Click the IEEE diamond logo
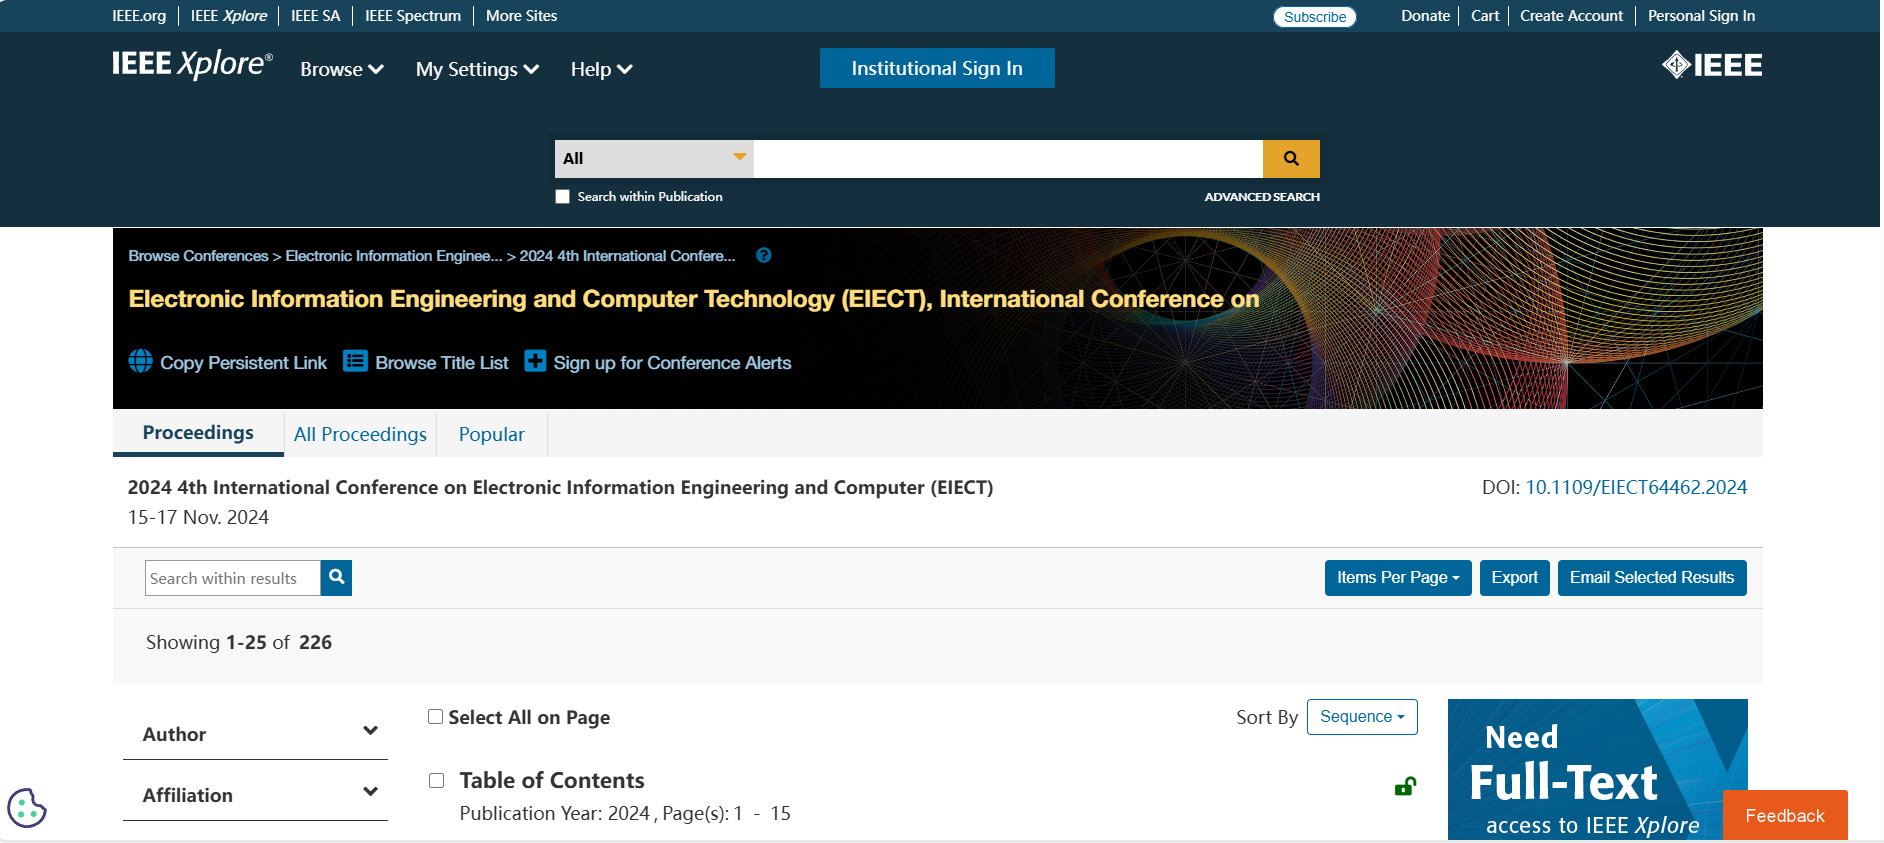The width and height of the screenshot is (1884, 843). pyautogui.click(x=1712, y=65)
